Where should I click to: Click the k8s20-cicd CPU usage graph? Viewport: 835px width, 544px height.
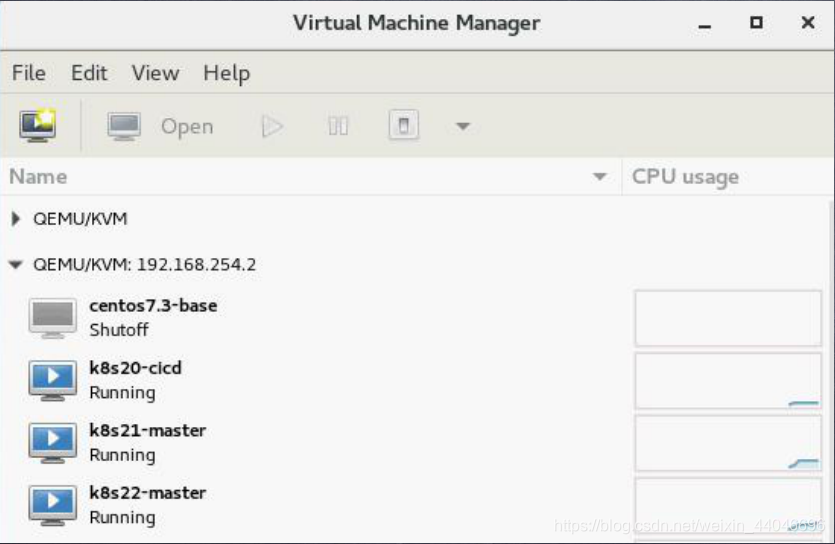point(728,381)
